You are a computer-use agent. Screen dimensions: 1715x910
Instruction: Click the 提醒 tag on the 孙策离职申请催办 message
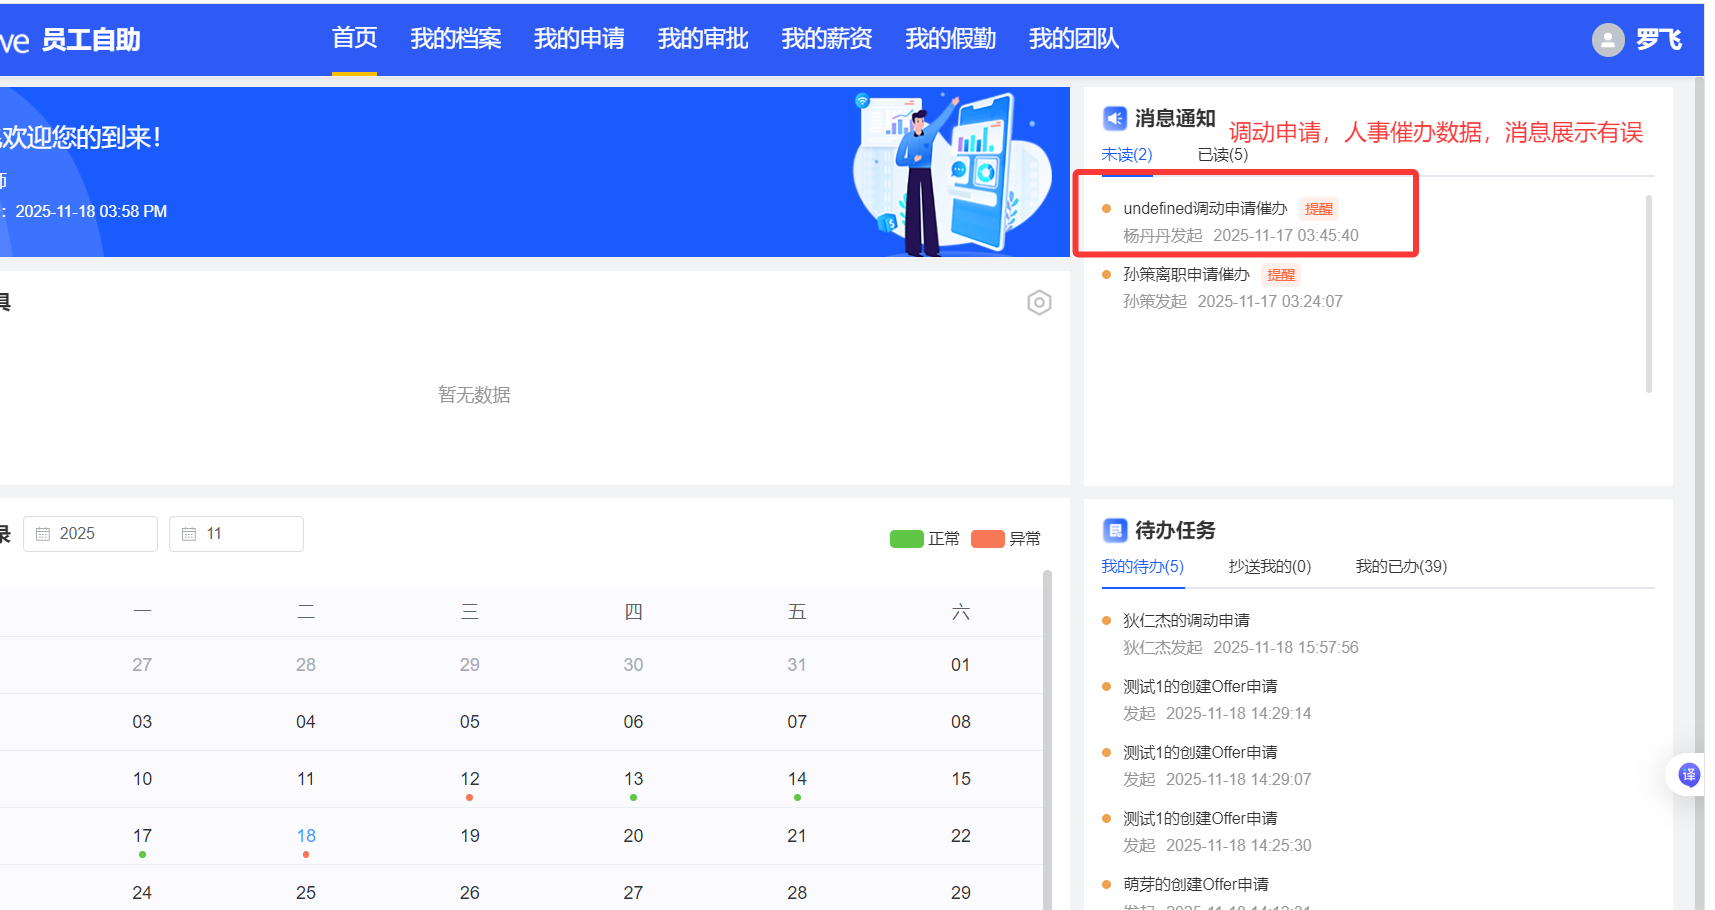pyautogui.click(x=1280, y=275)
